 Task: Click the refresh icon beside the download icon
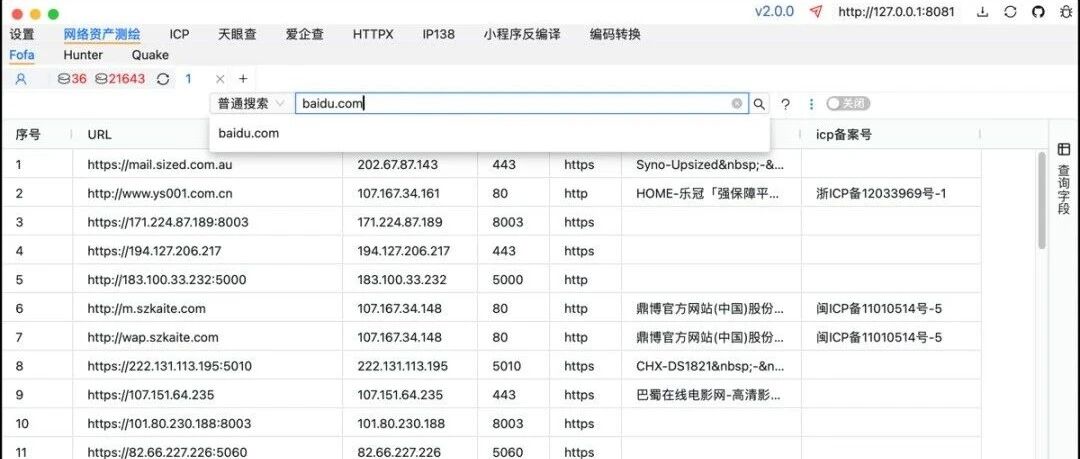coord(1010,12)
